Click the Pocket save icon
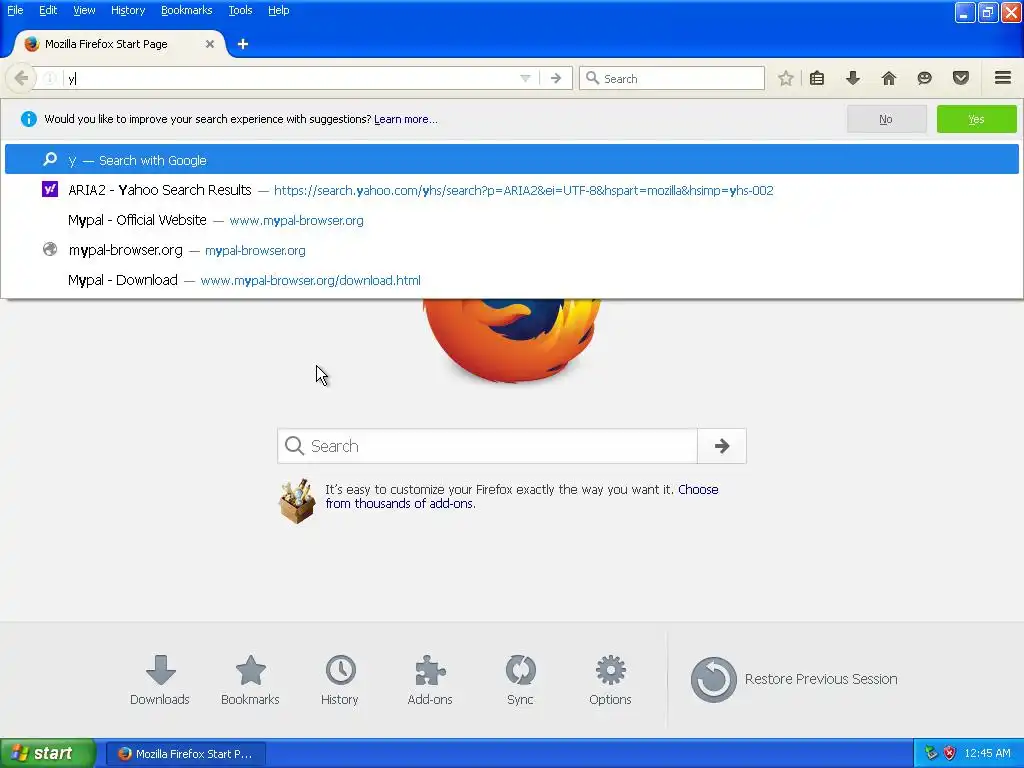 961,78
